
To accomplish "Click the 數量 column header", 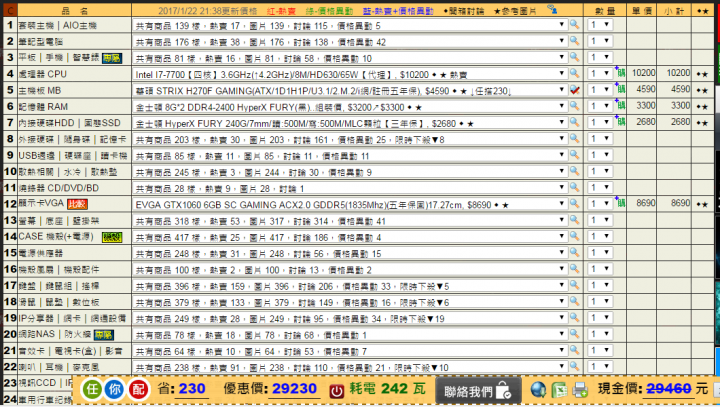I will pos(605,11).
